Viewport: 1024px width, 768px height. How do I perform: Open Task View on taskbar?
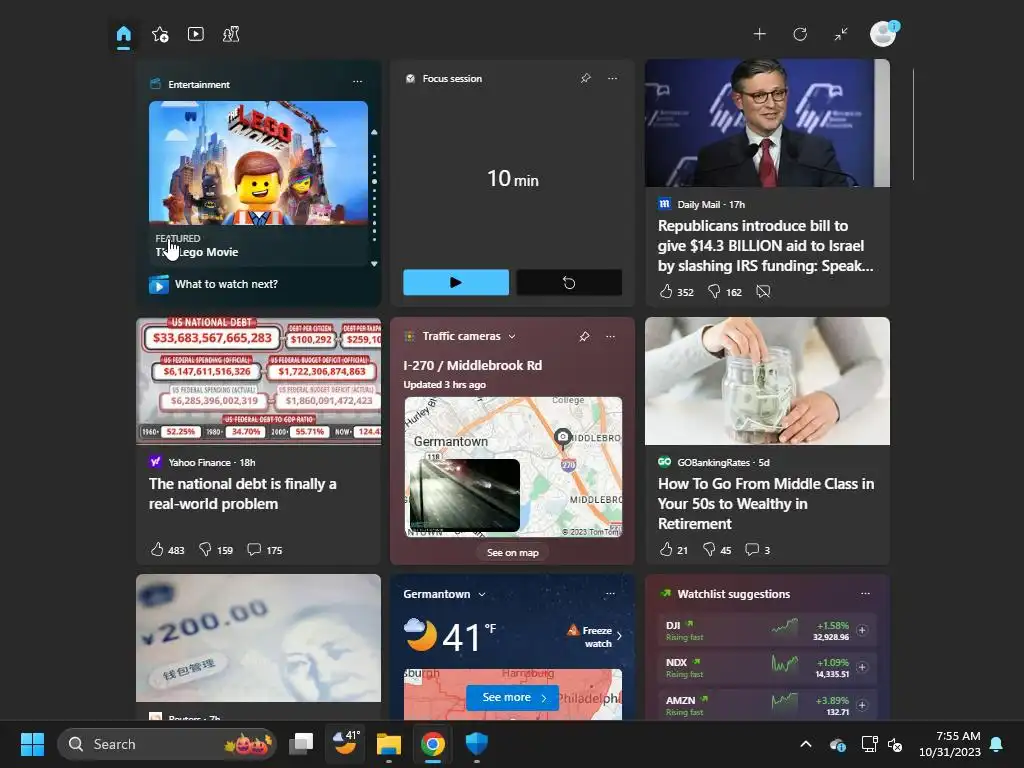(301, 744)
